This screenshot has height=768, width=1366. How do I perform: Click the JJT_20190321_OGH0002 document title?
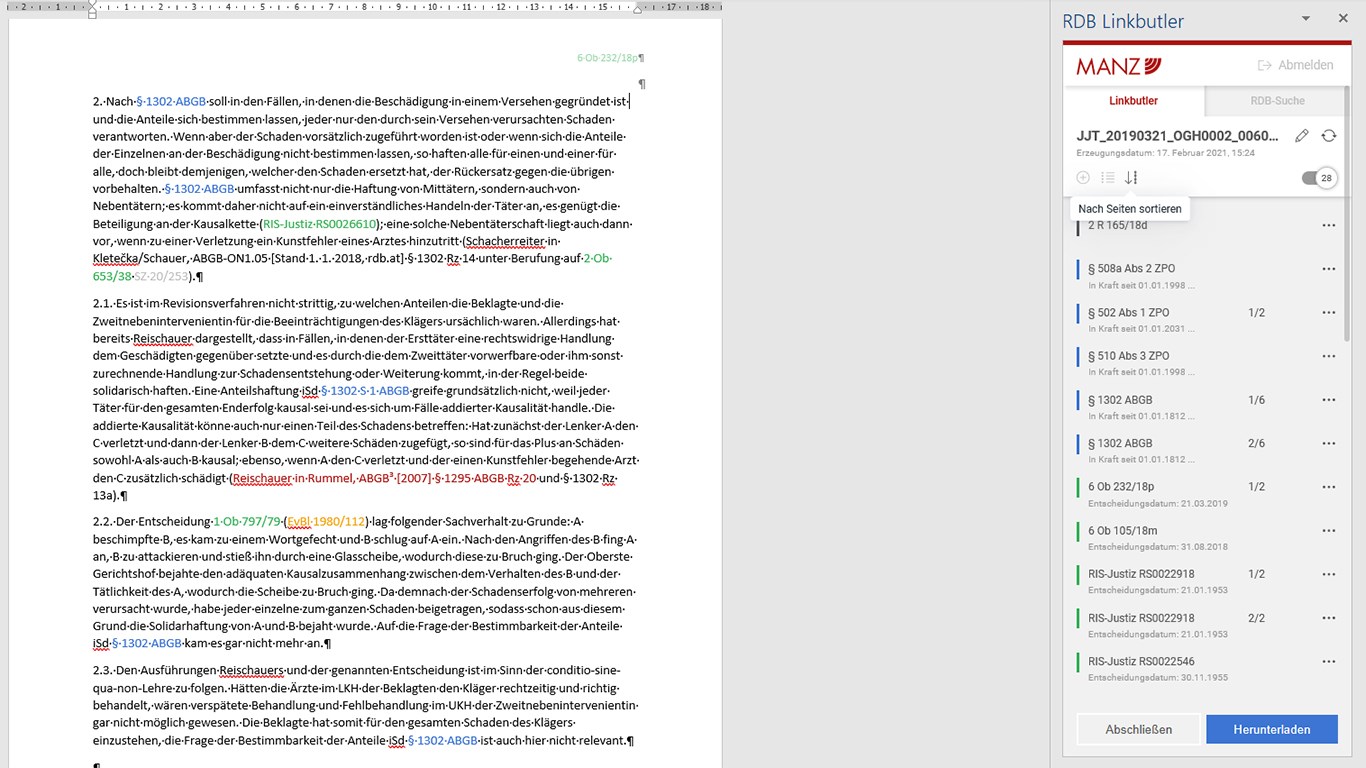pyautogui.click(x=1177, y=136)
